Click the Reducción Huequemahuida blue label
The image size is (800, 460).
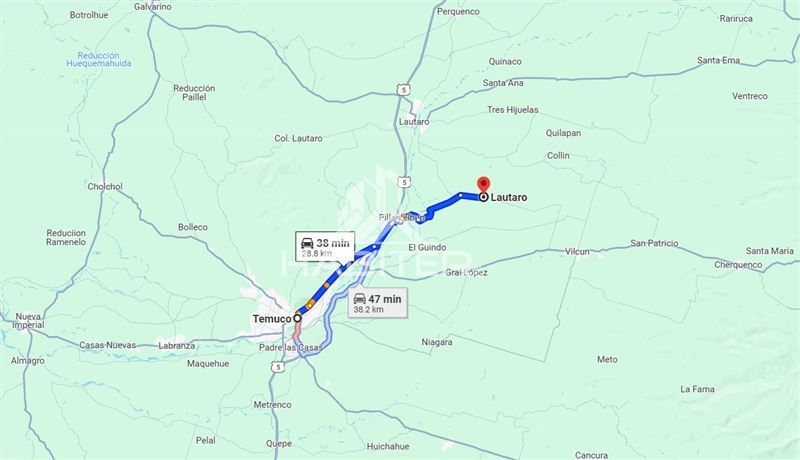(98, 59)
